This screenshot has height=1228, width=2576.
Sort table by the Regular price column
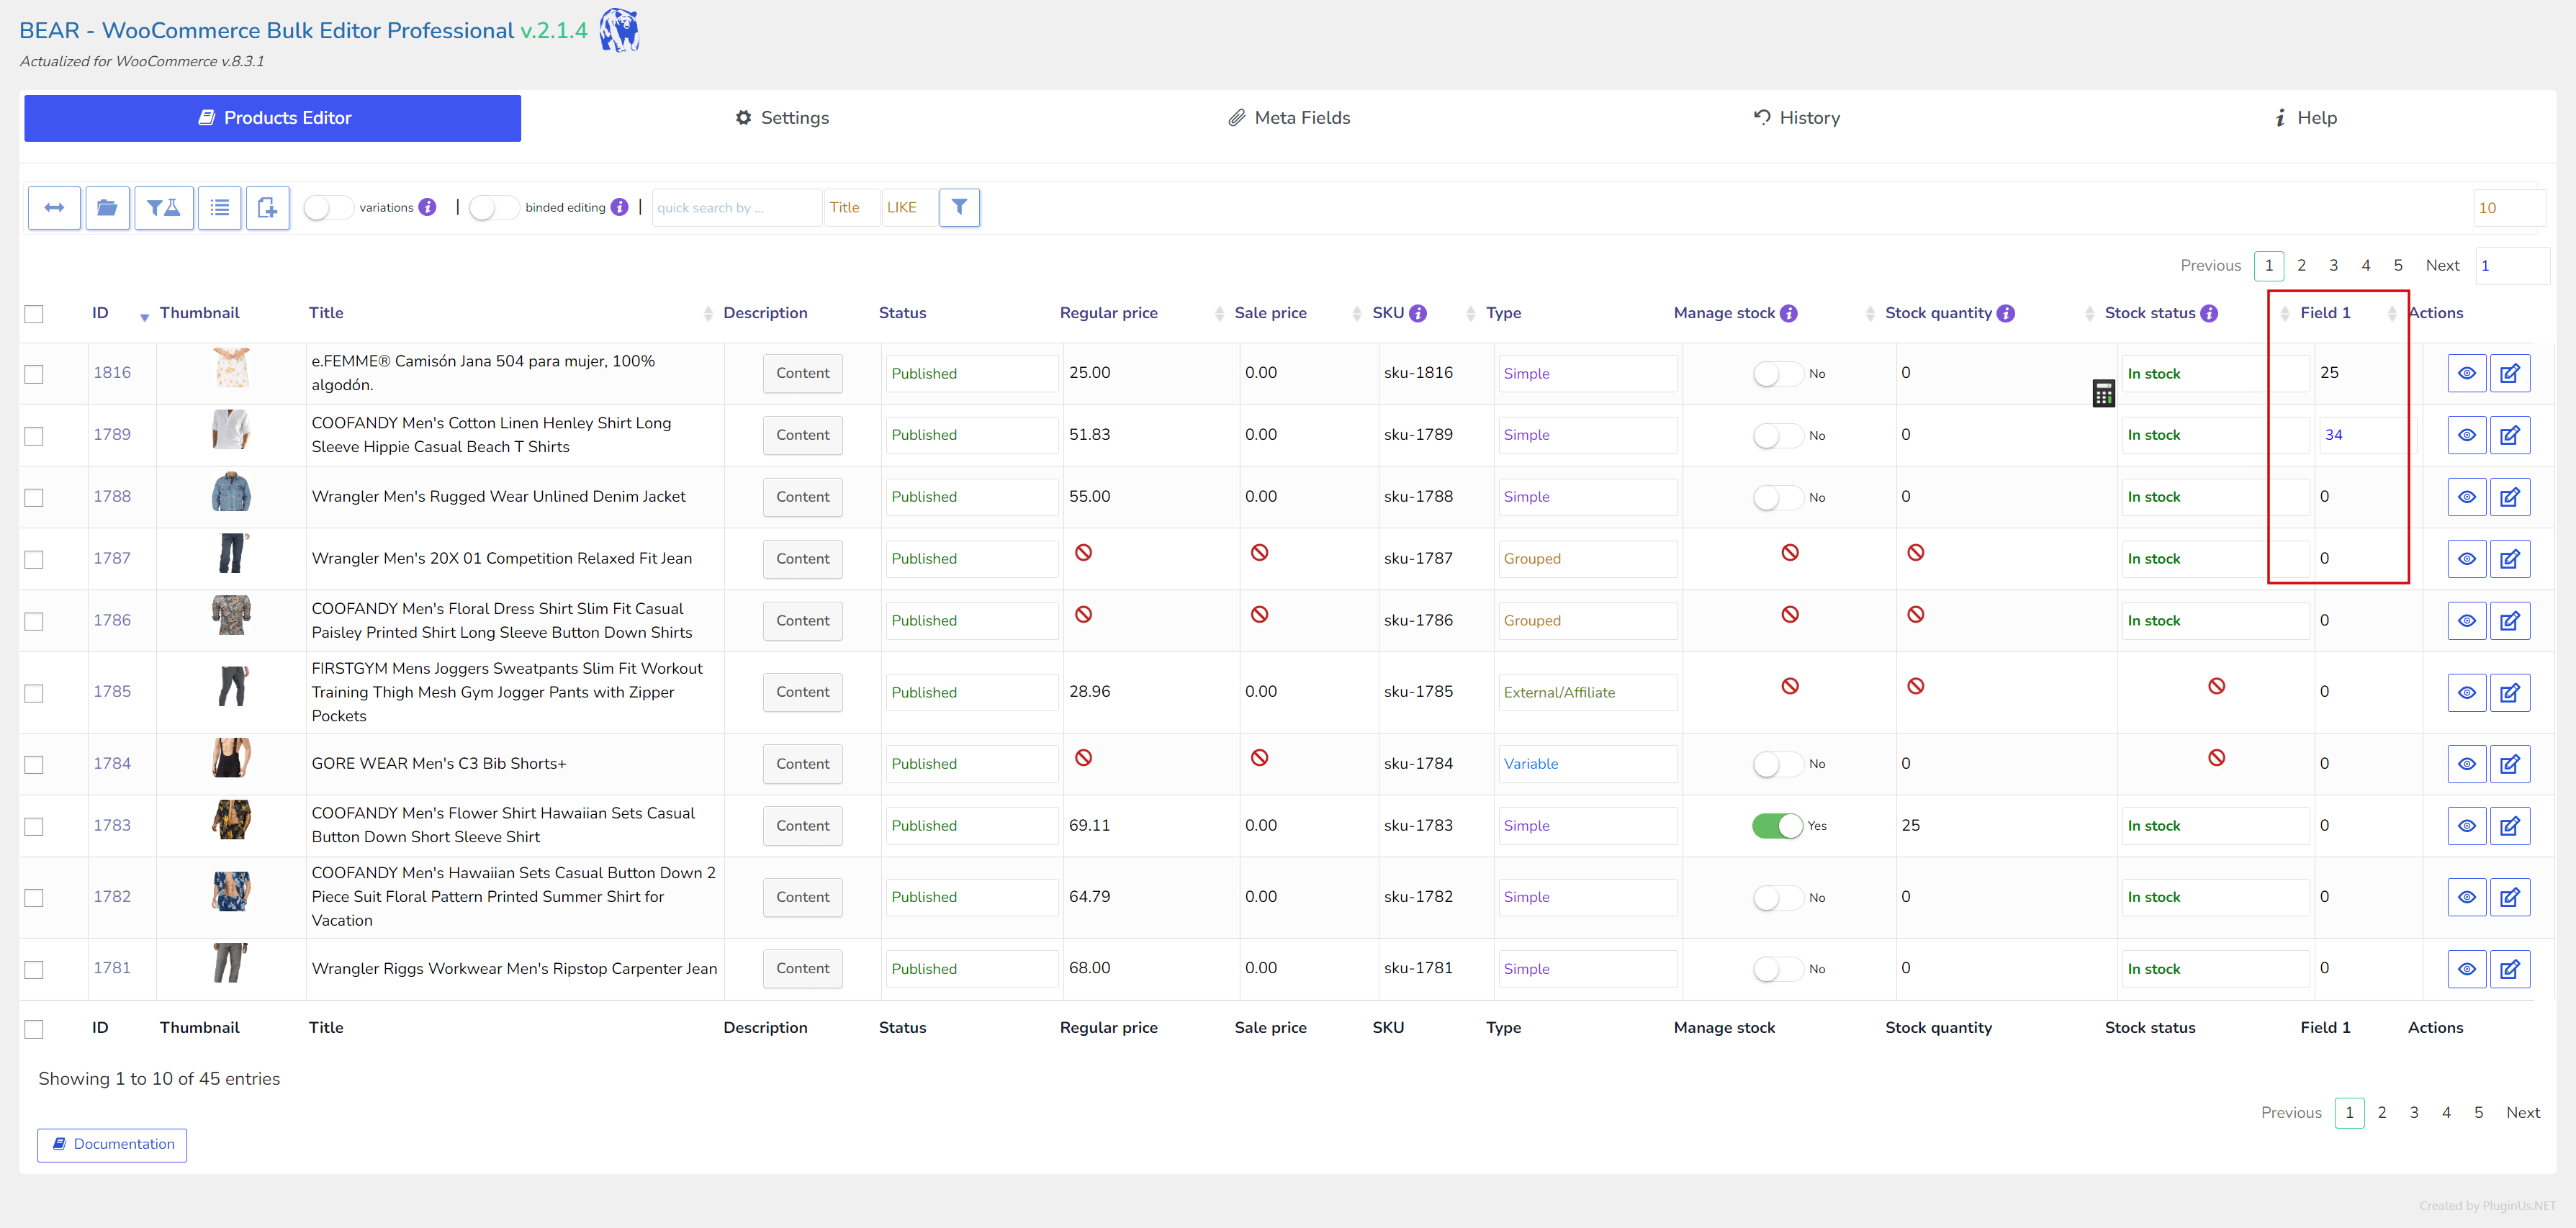tap(1108, 313)
